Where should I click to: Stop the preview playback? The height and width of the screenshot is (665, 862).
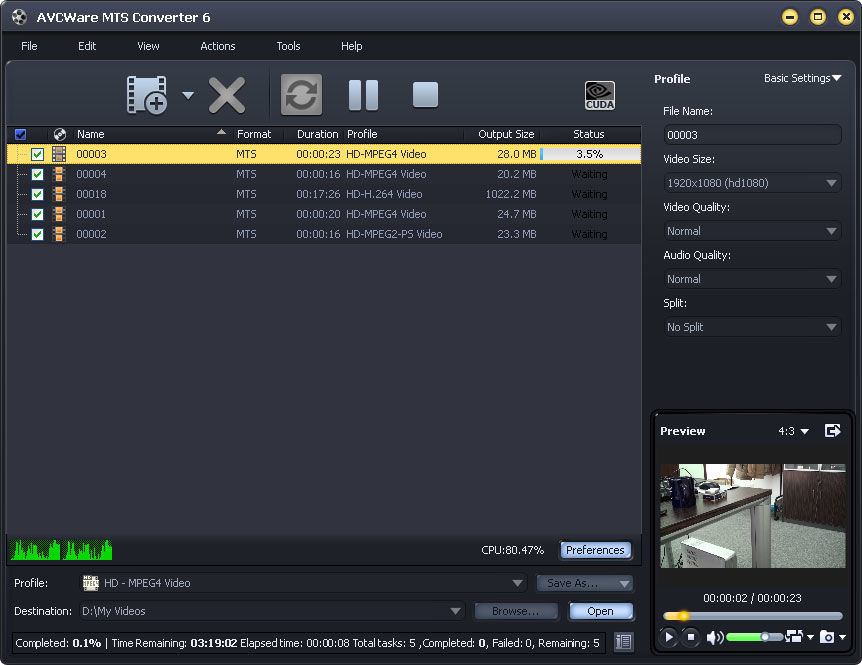(x=691, y=637)
